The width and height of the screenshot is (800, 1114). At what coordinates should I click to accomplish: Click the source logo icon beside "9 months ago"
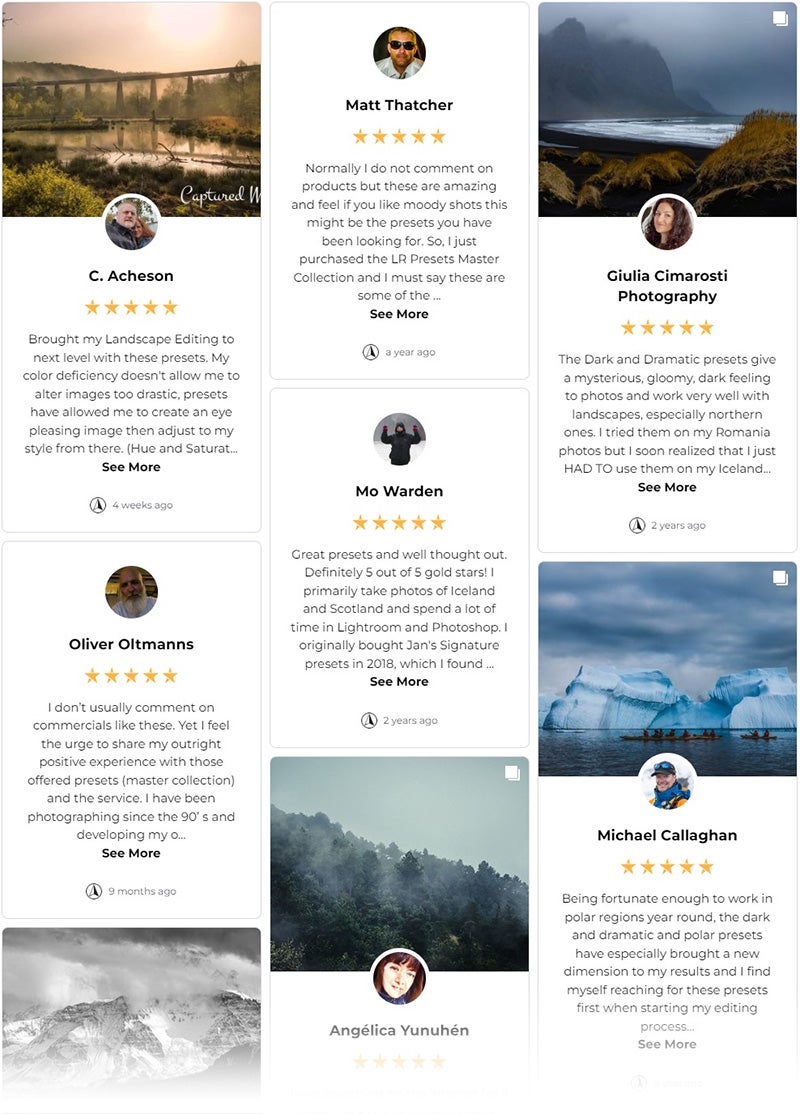coord(94,891)
